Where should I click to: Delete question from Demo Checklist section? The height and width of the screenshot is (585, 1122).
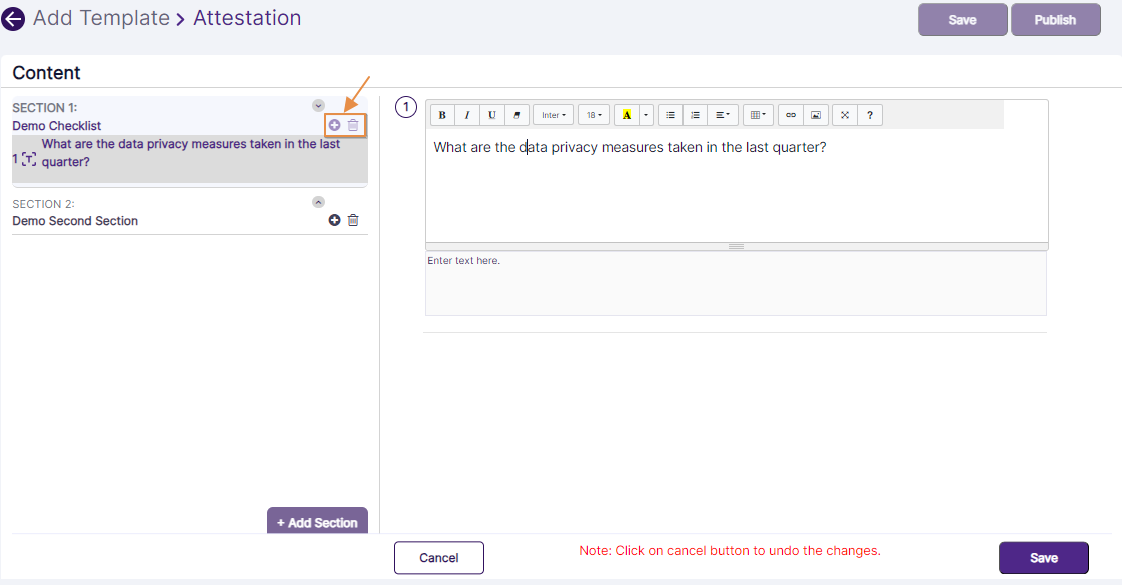(352, 124)
